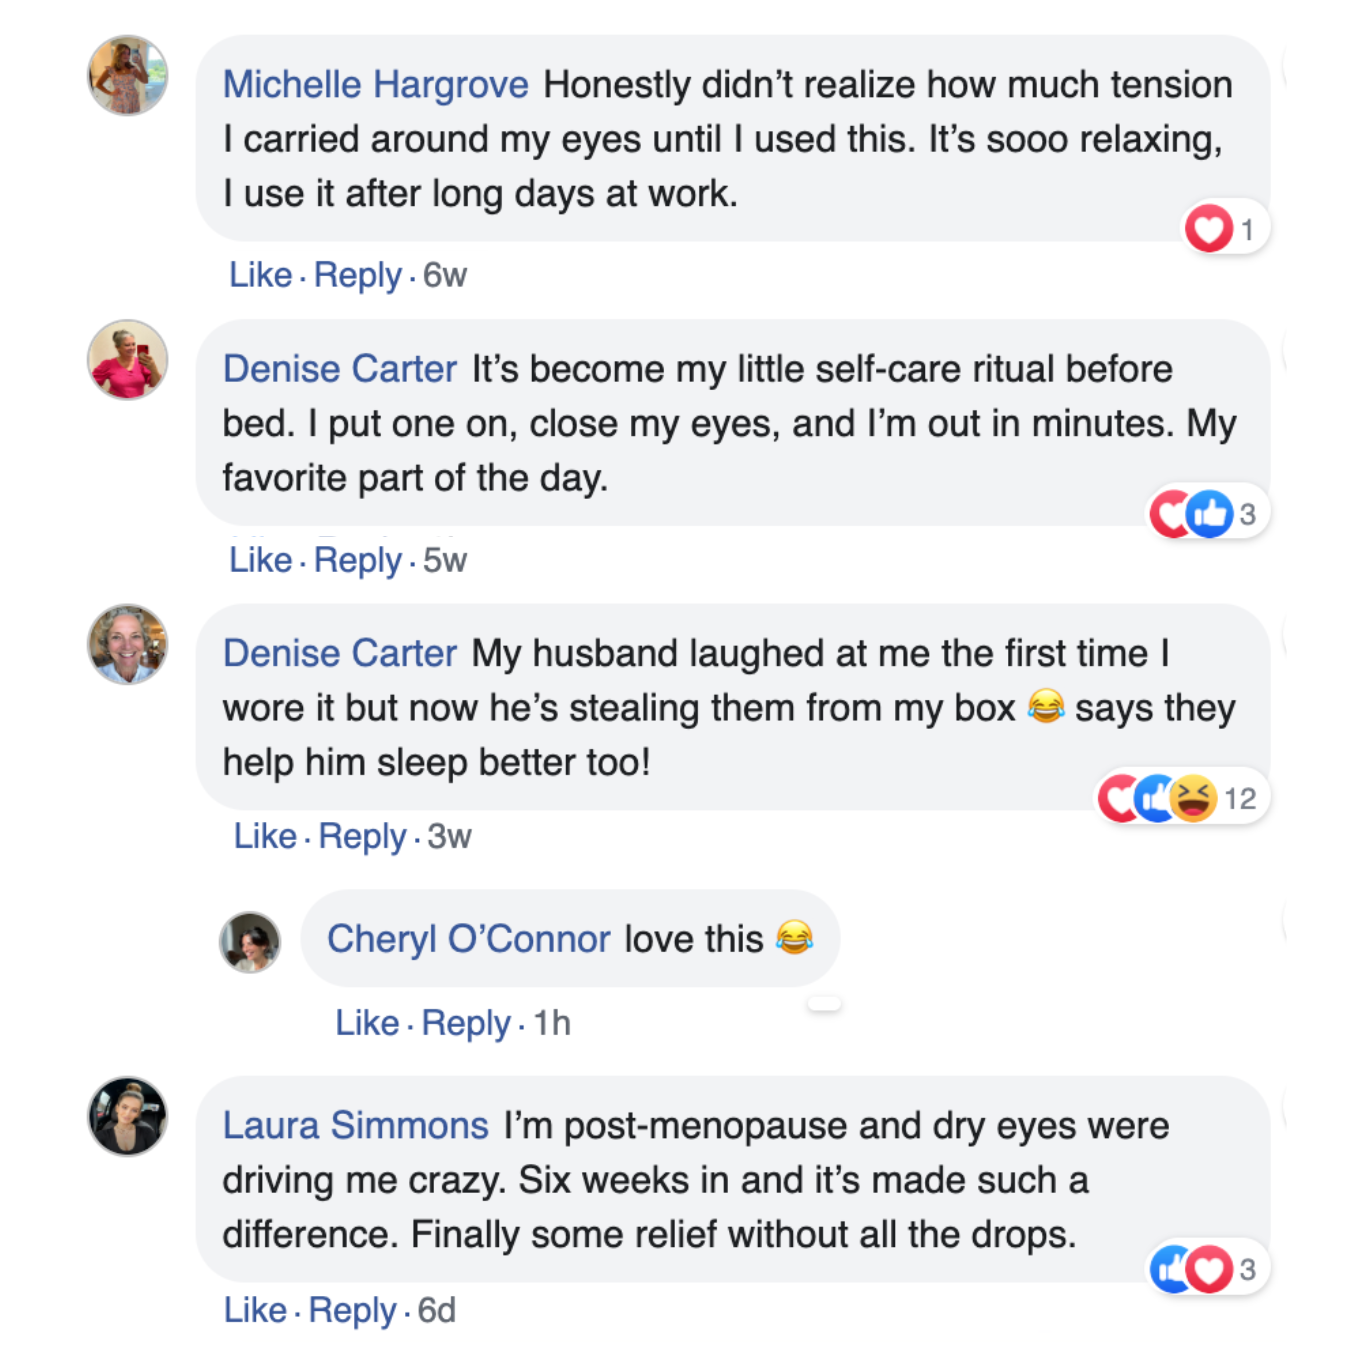Open Laura Simmons' profile avatar
This screenshot has width=1365, height=1365.
(x=127, y=1116)
